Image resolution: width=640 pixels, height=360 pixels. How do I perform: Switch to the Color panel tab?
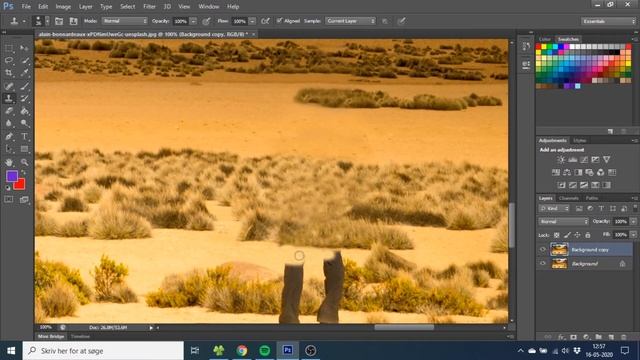(x=544, y=39)
